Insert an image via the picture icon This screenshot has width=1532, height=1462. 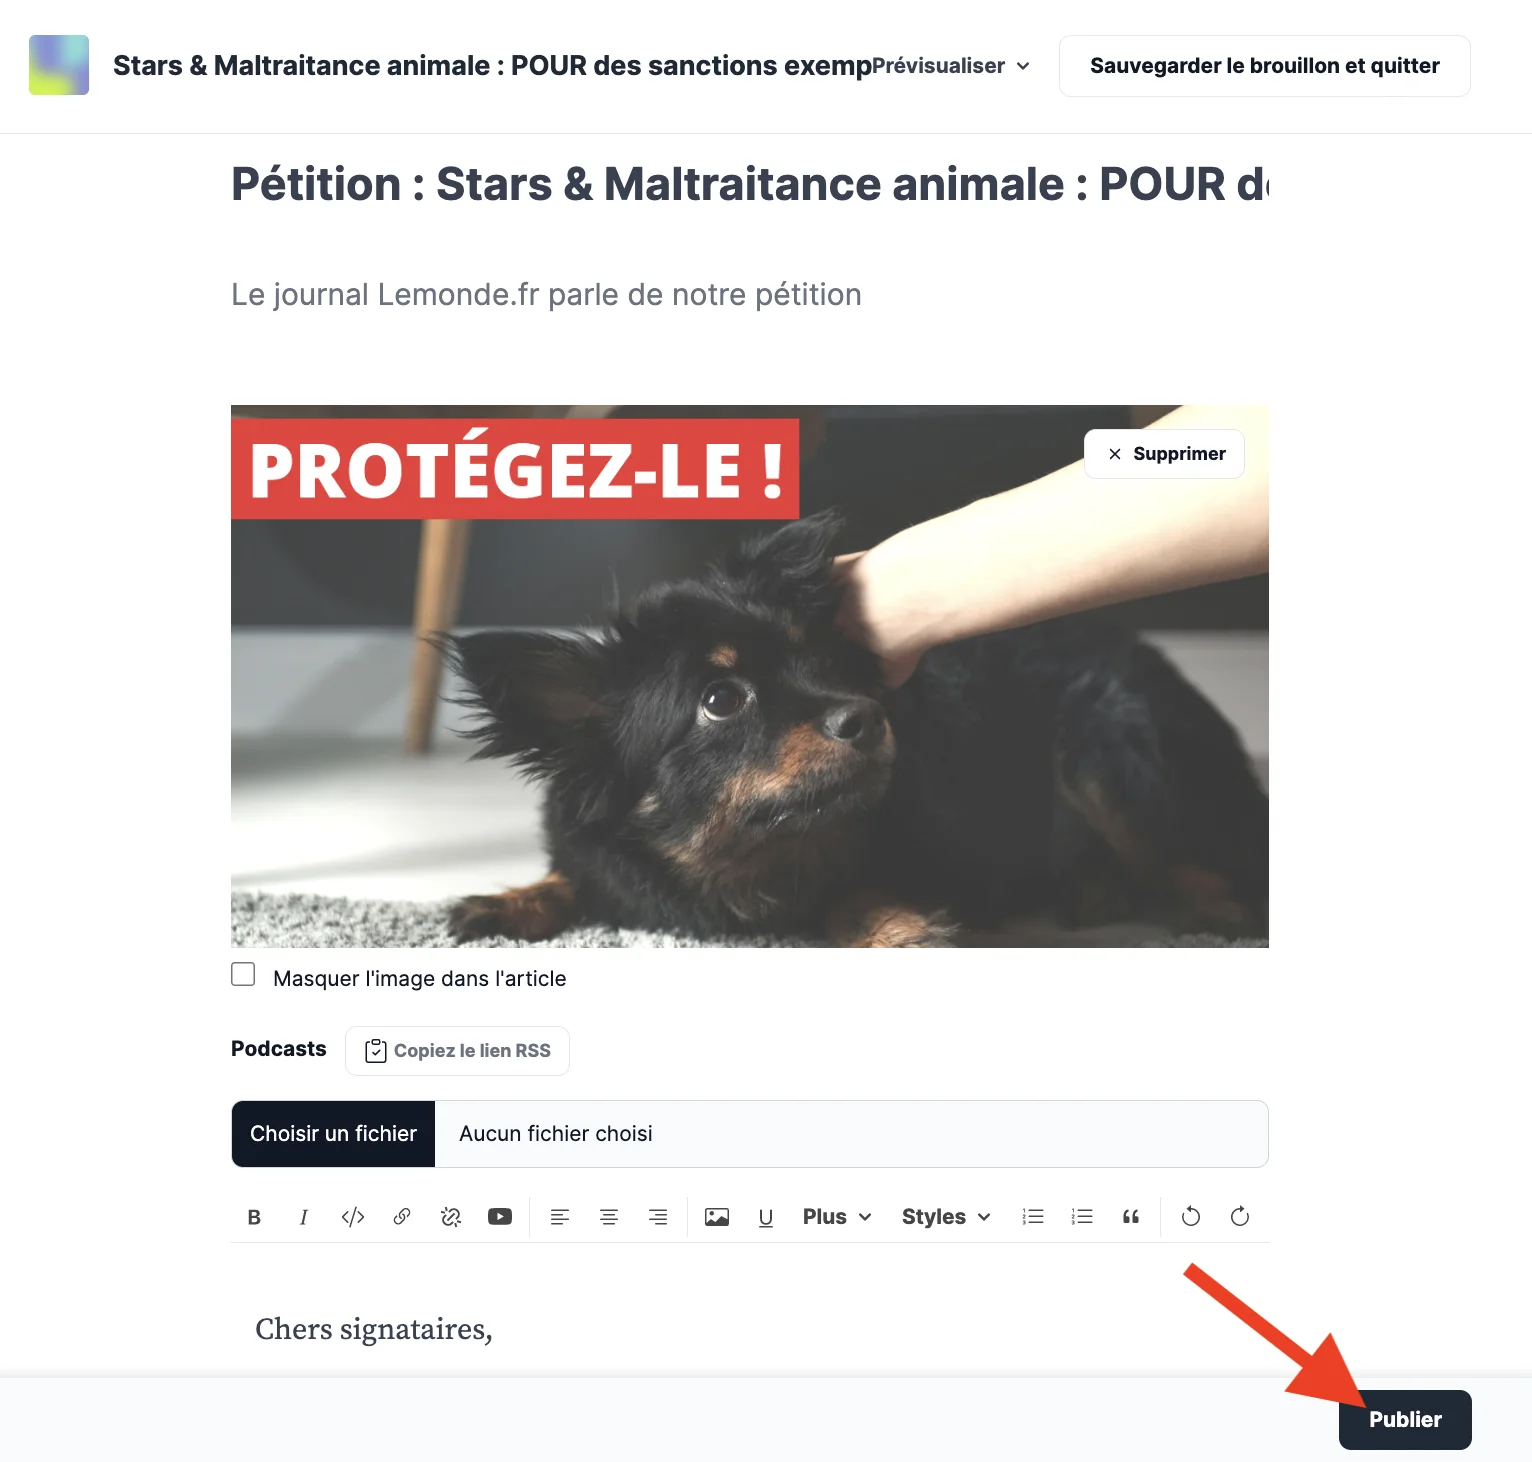716,1217
